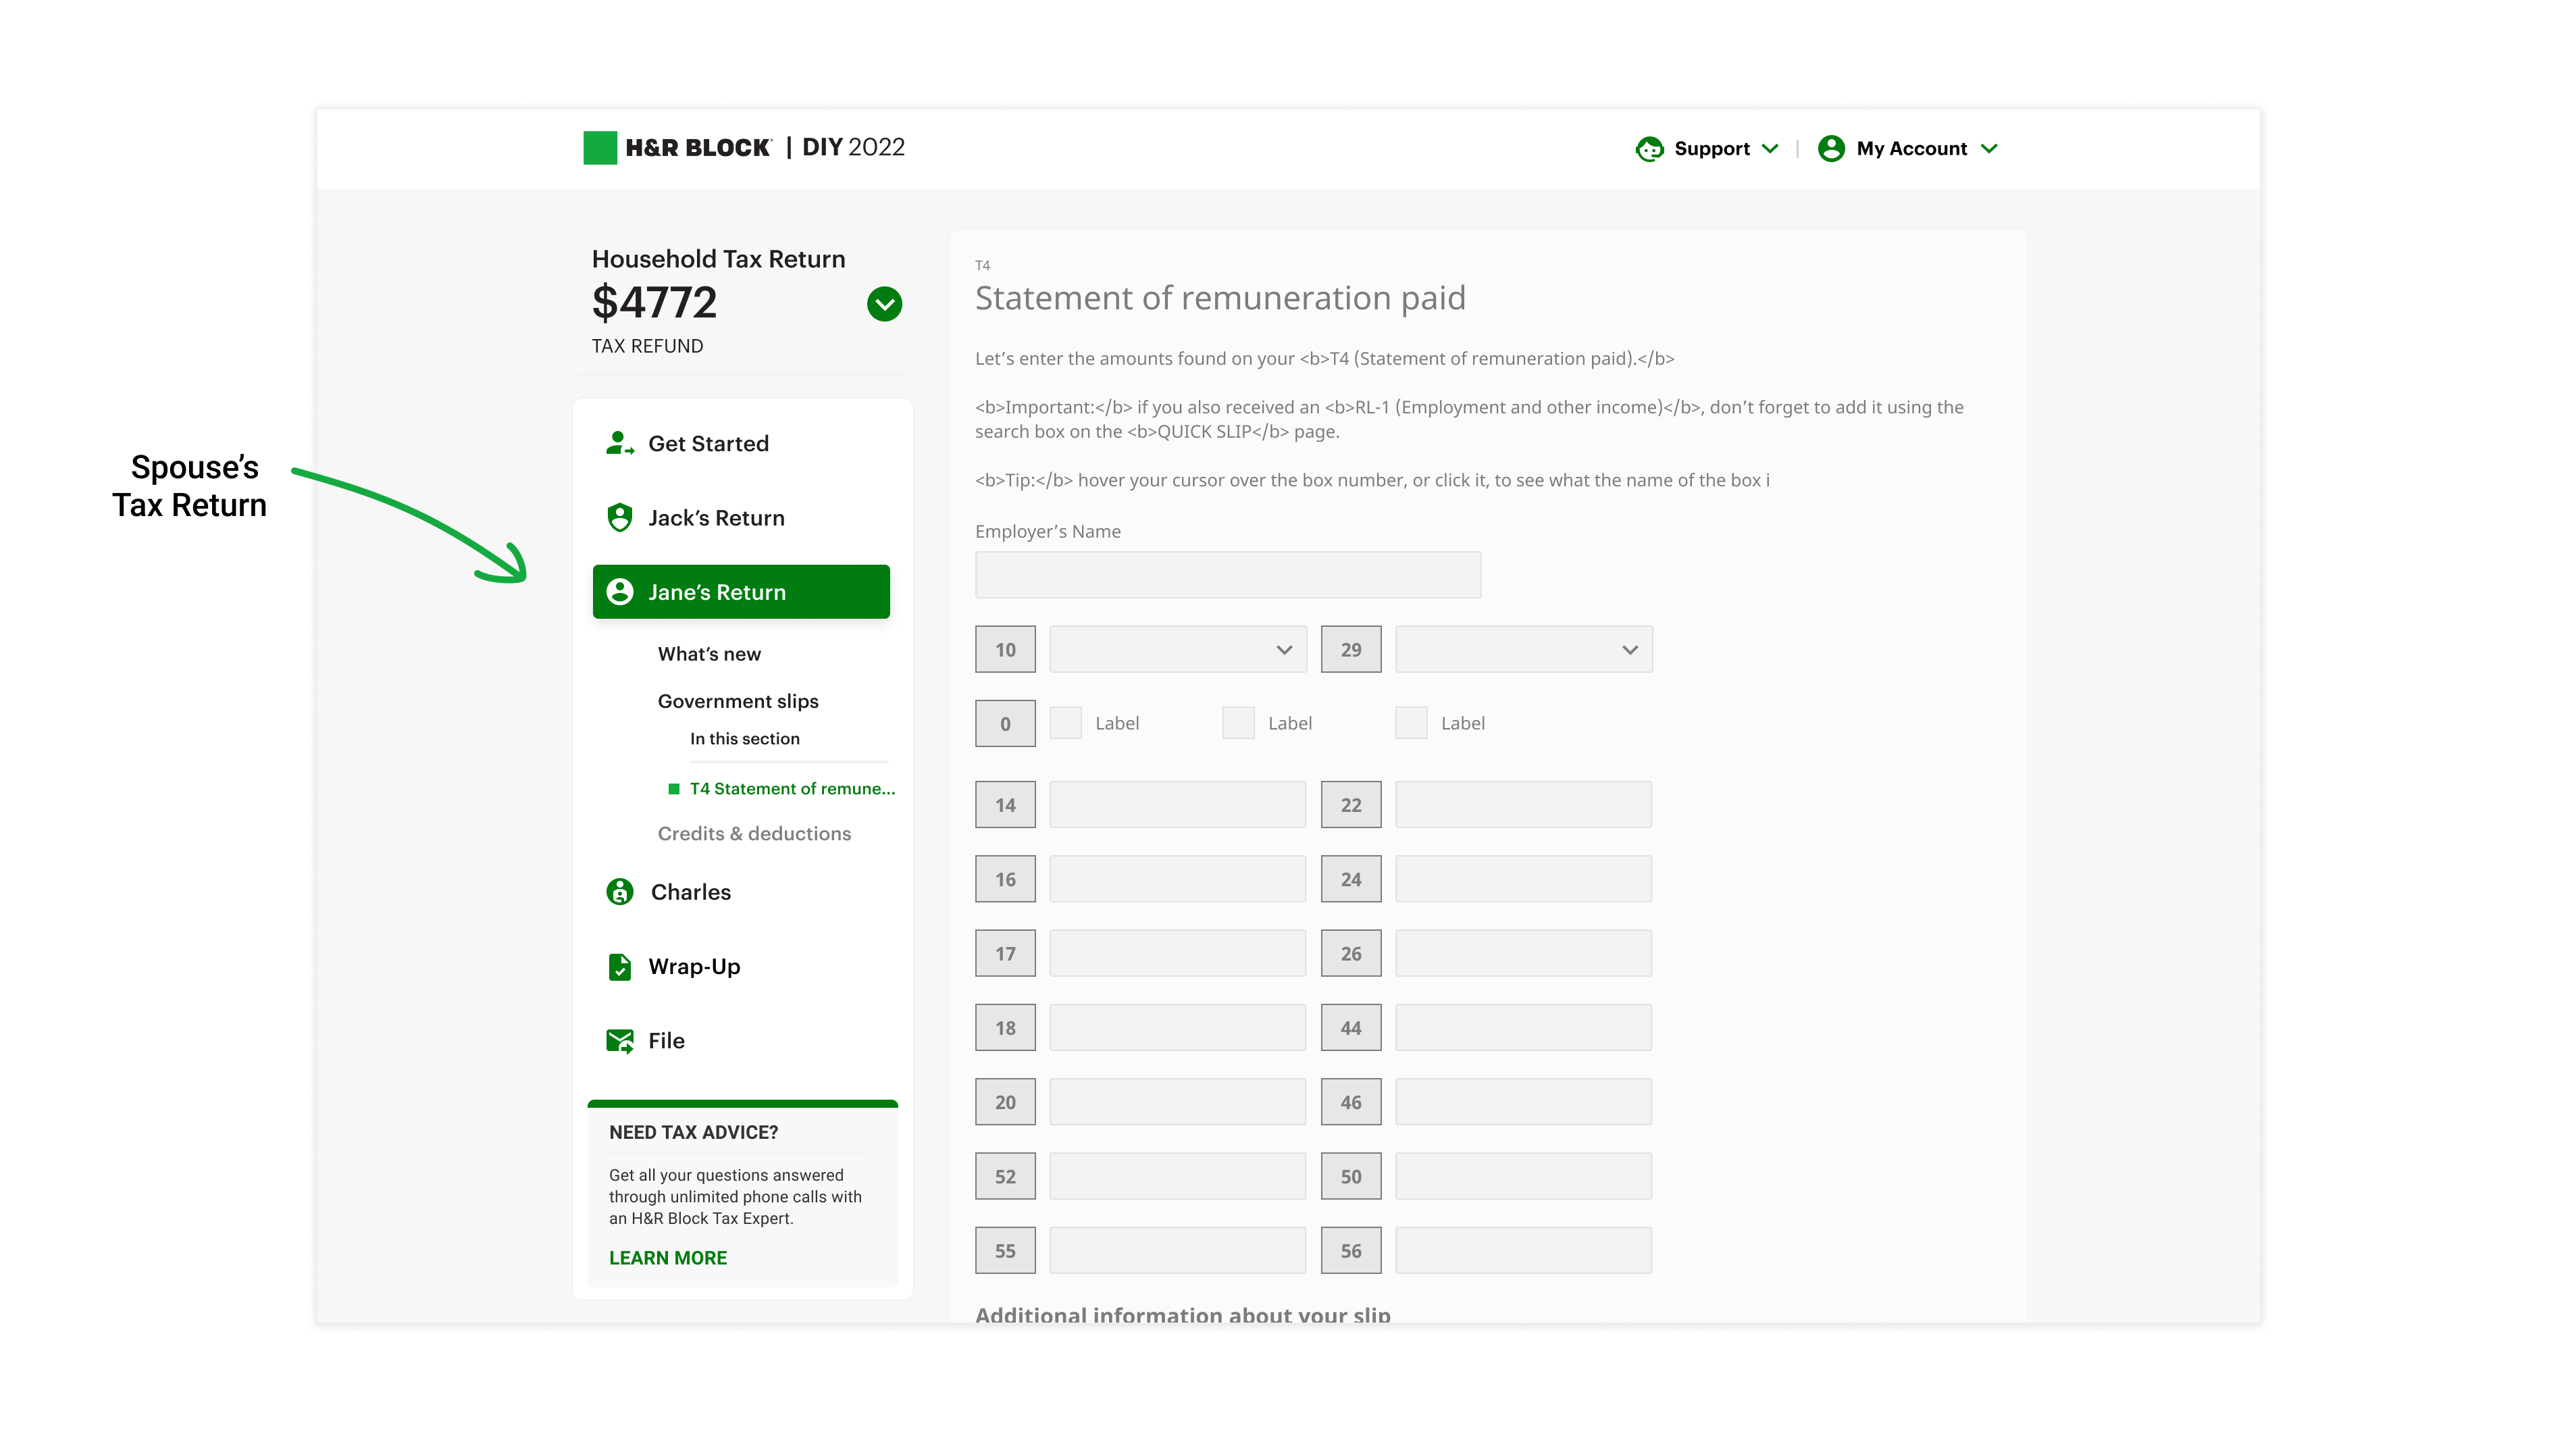Open the box 10 dropdown
The height and width of the screenshot is (1432, 2576).
click(x=1178, y=650)
